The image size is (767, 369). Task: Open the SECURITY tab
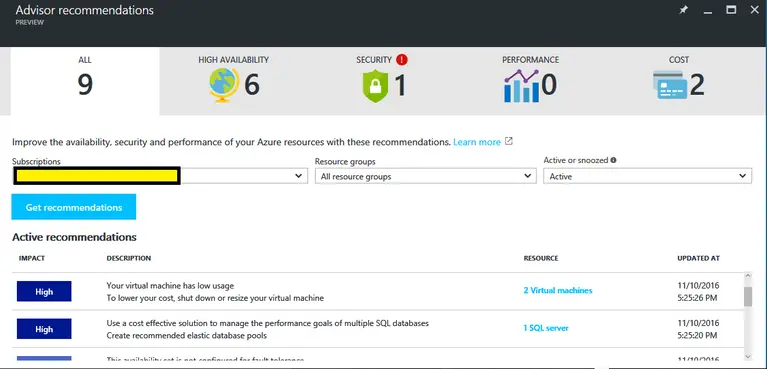(x=382, y=81)
